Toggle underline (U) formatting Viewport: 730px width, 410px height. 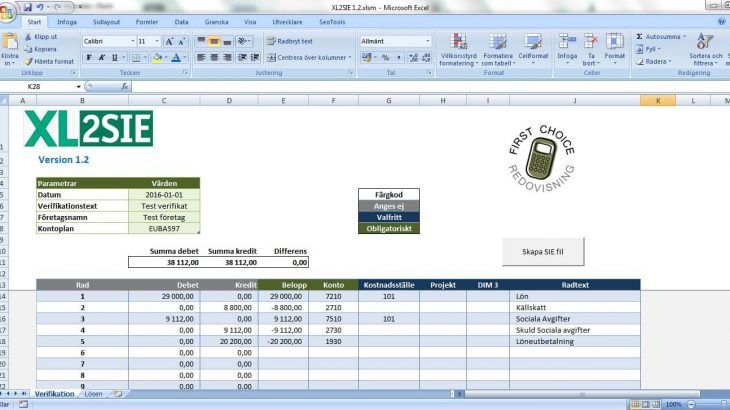click(x=115, y=58)
